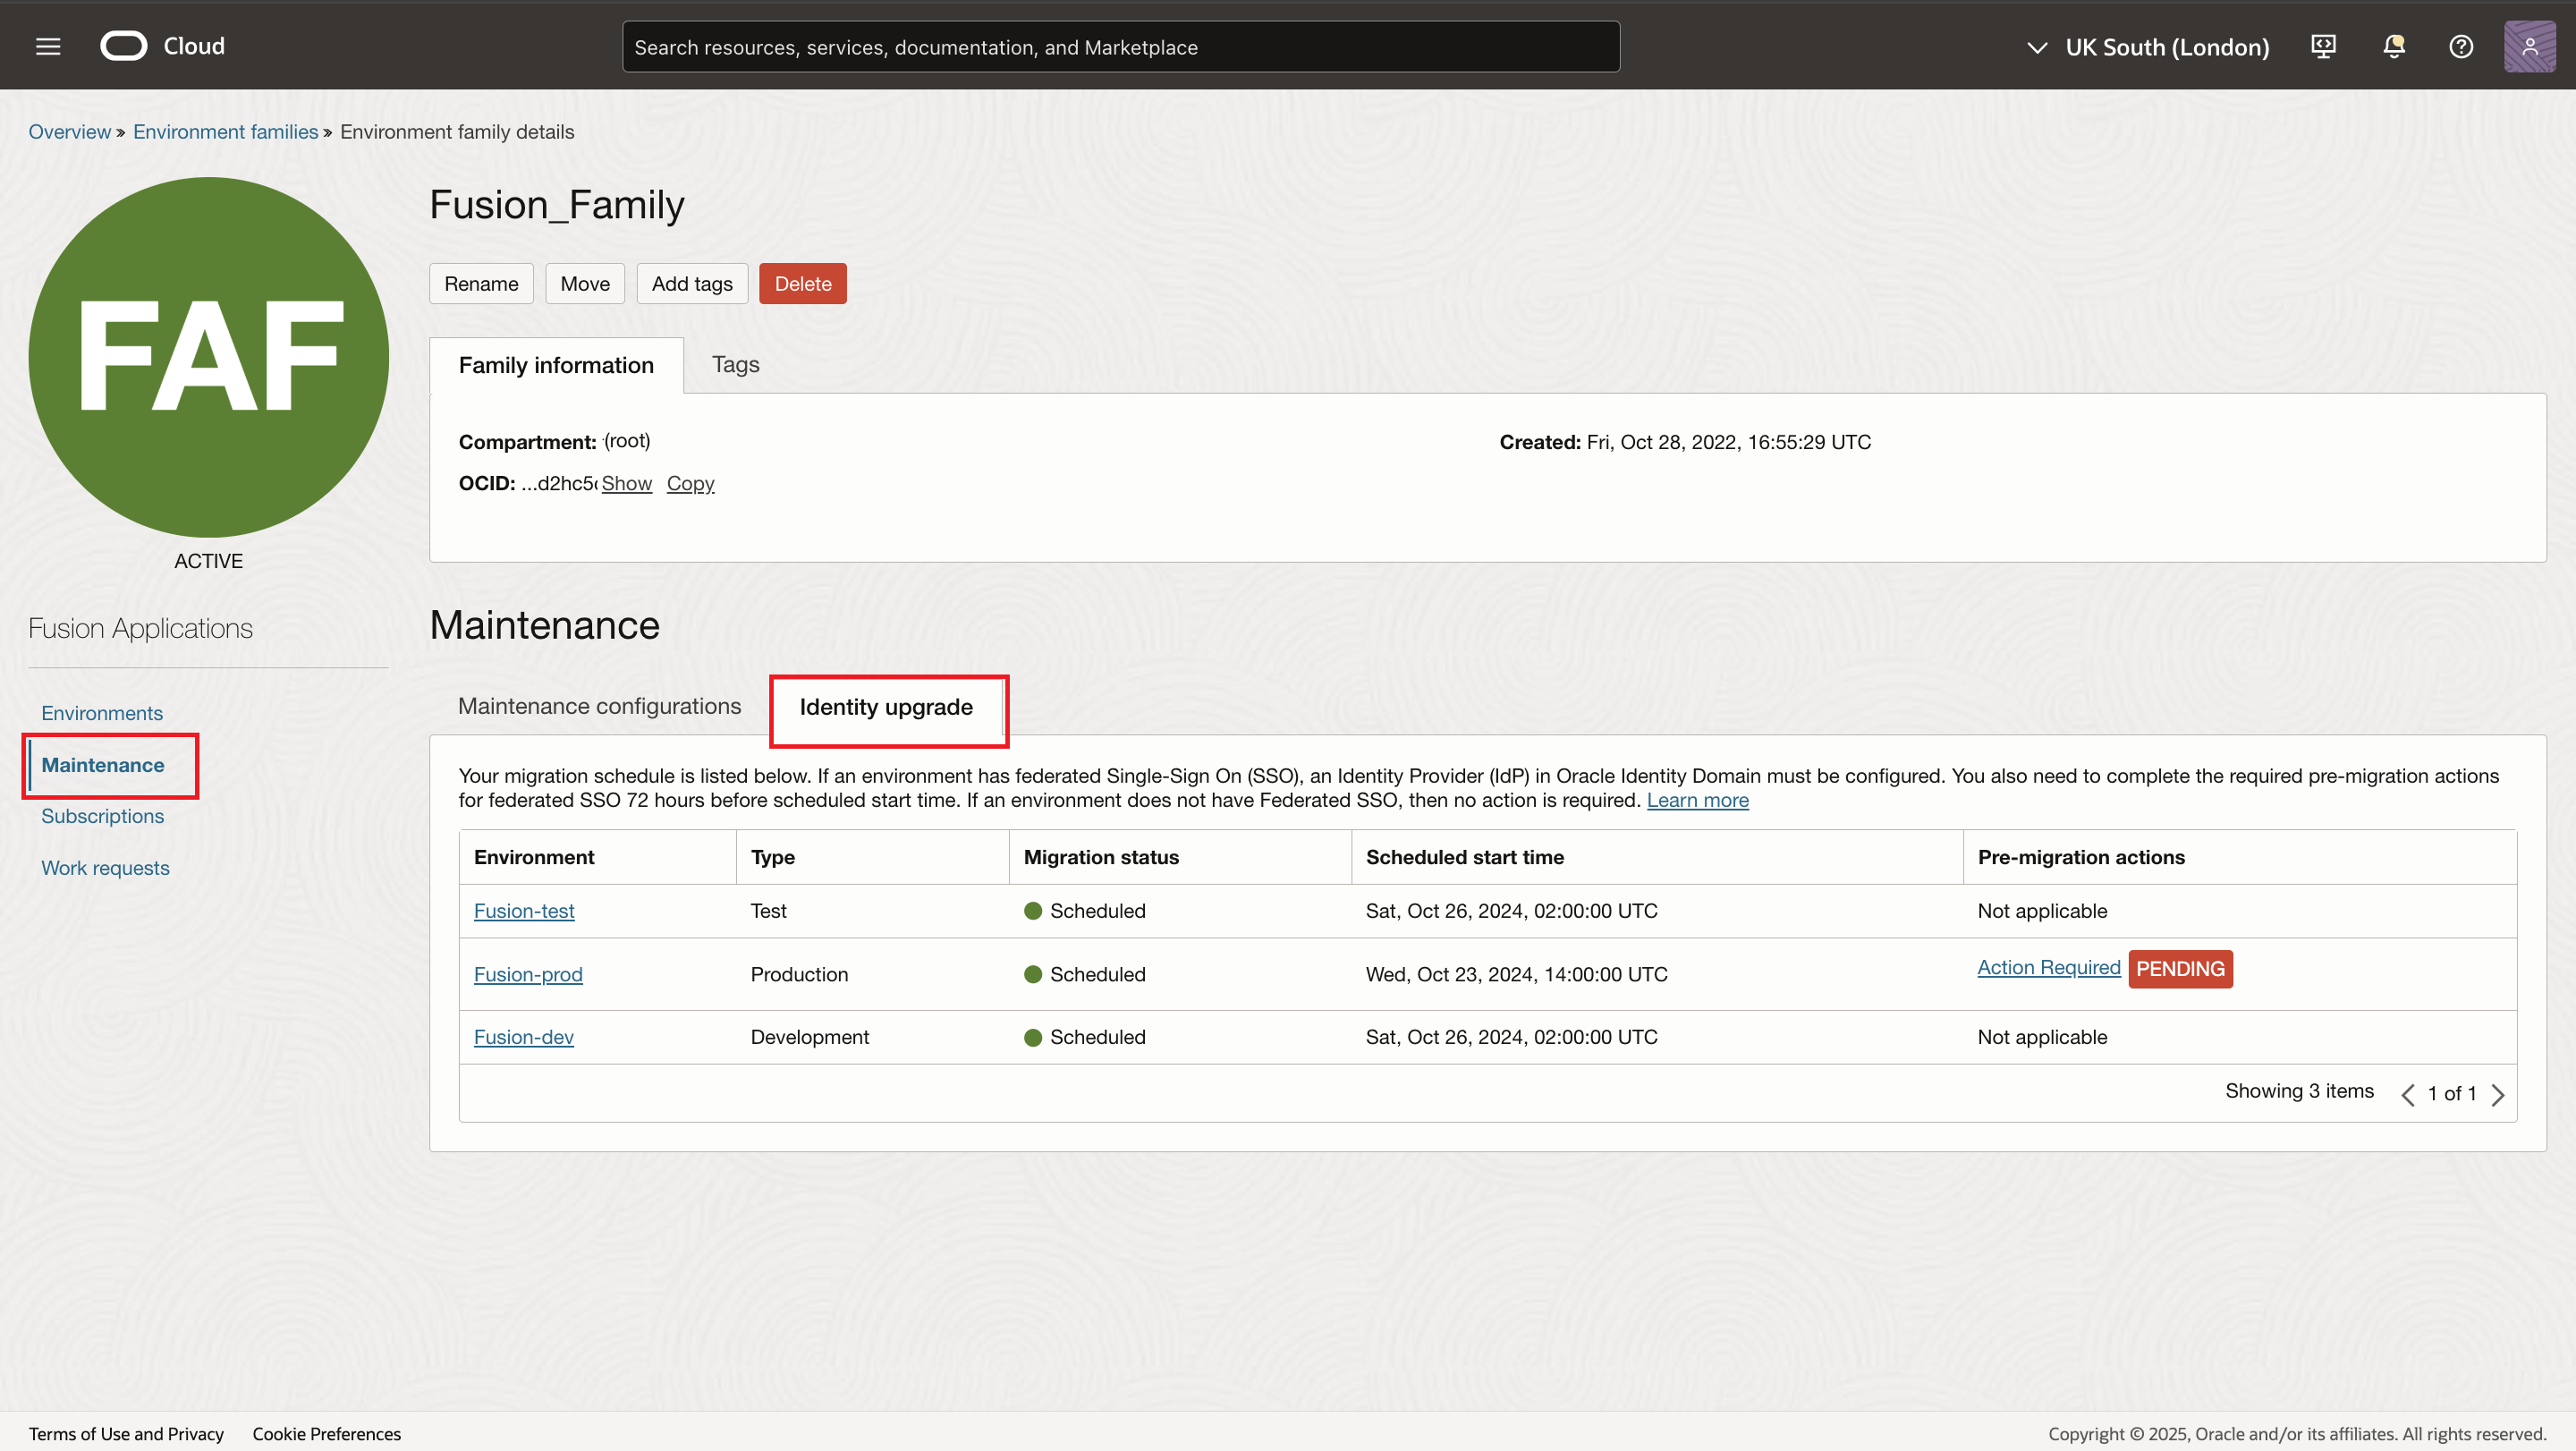Open Cookie Preferences

(x=326, y=1434)
